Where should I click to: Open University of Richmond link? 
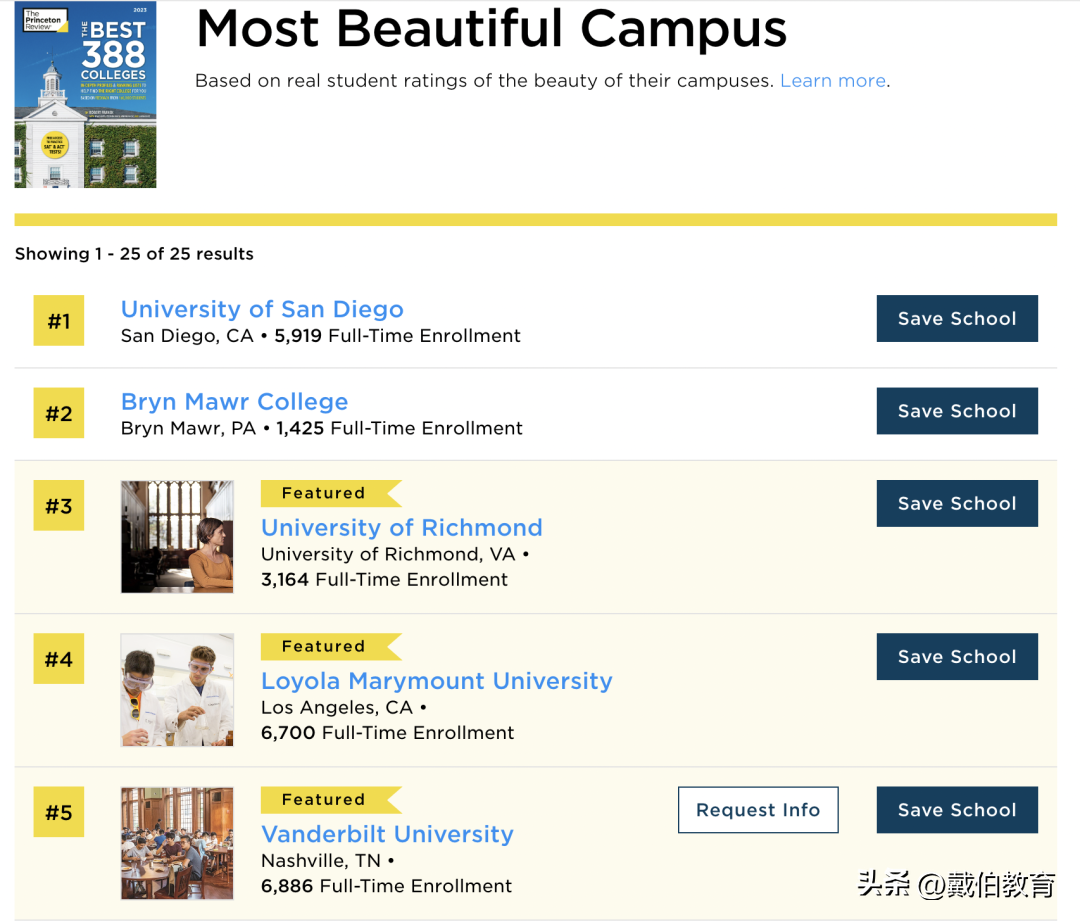point(401,527)
